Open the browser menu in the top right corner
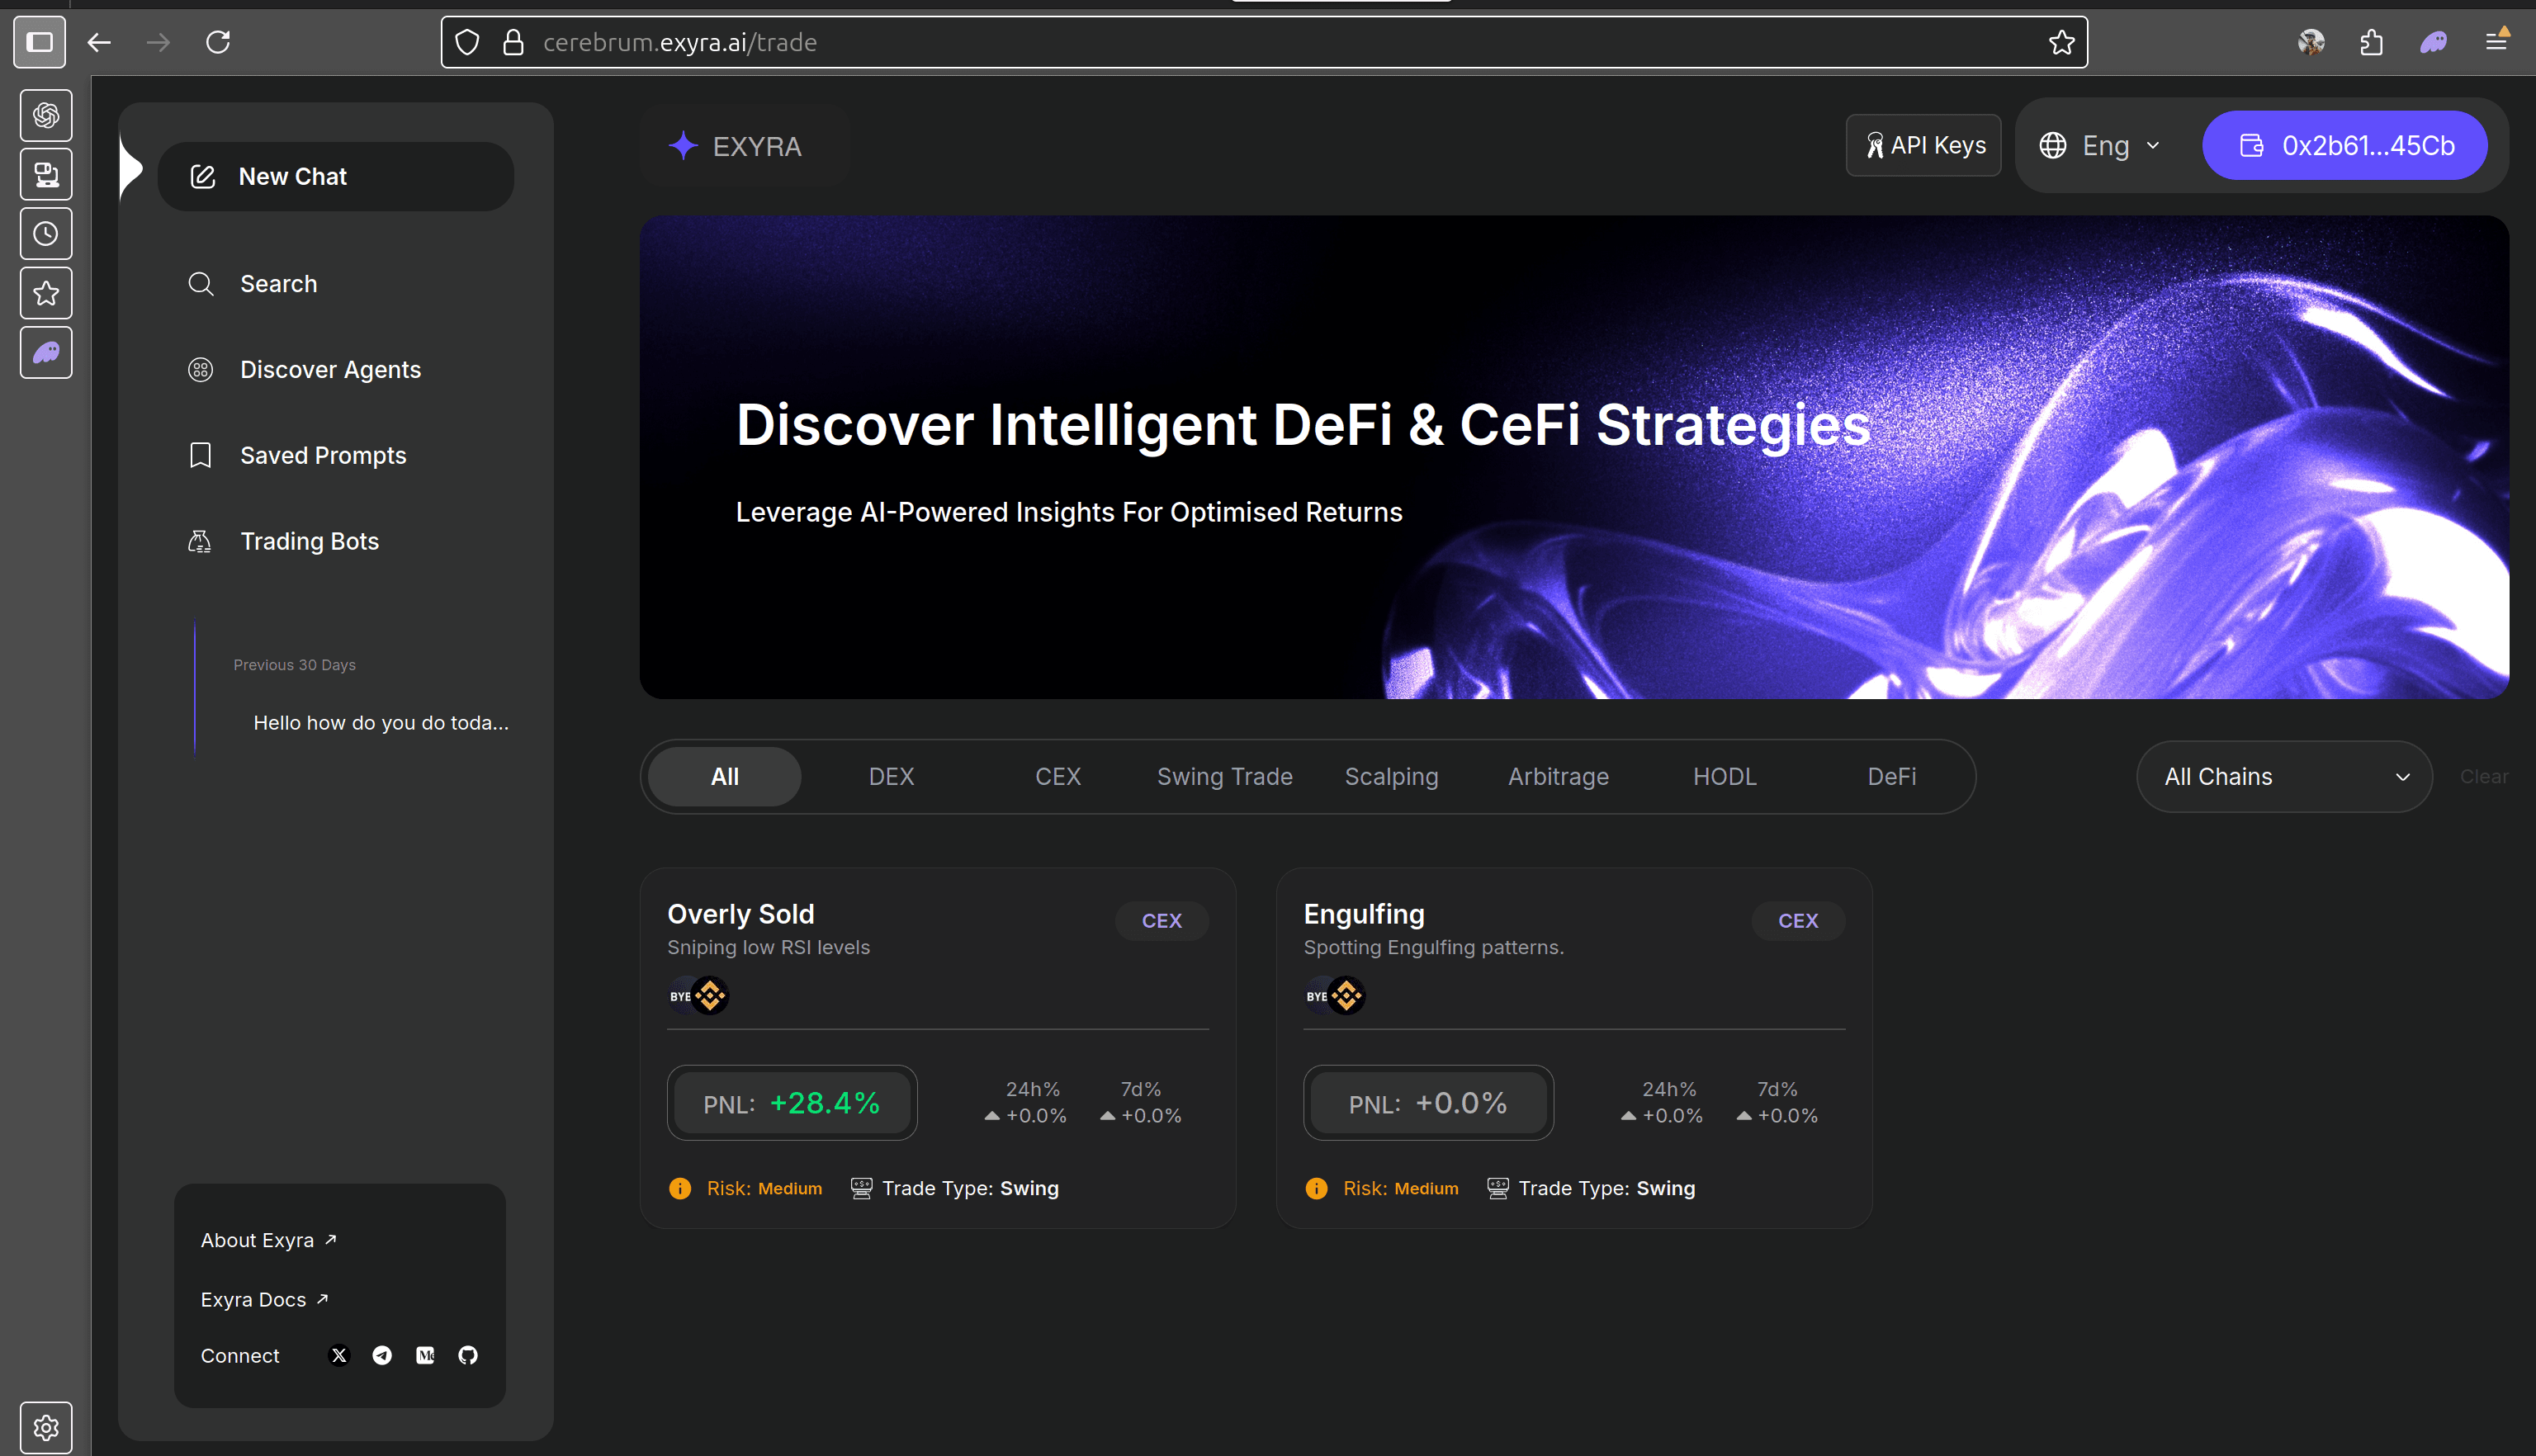The height and width of the screenshot is (1456, 2536). pyautogui.click(x=2497, y=42)
